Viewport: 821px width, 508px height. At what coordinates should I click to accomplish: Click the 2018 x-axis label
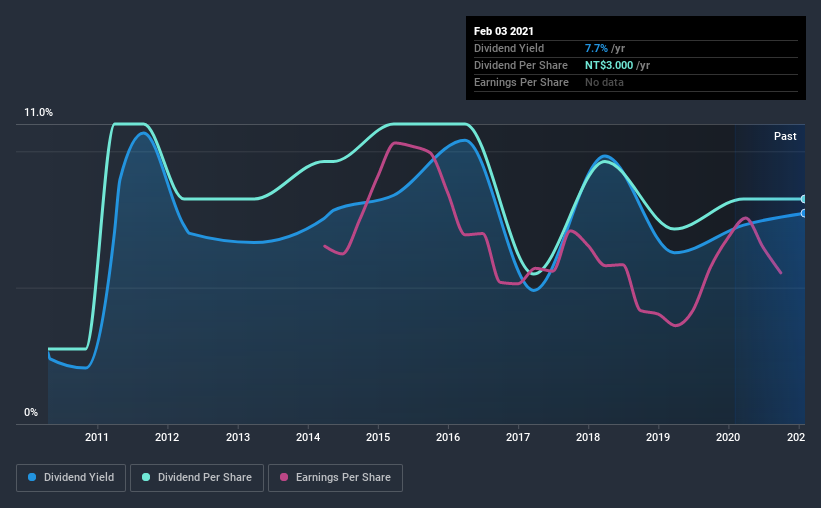click(588, 437)
